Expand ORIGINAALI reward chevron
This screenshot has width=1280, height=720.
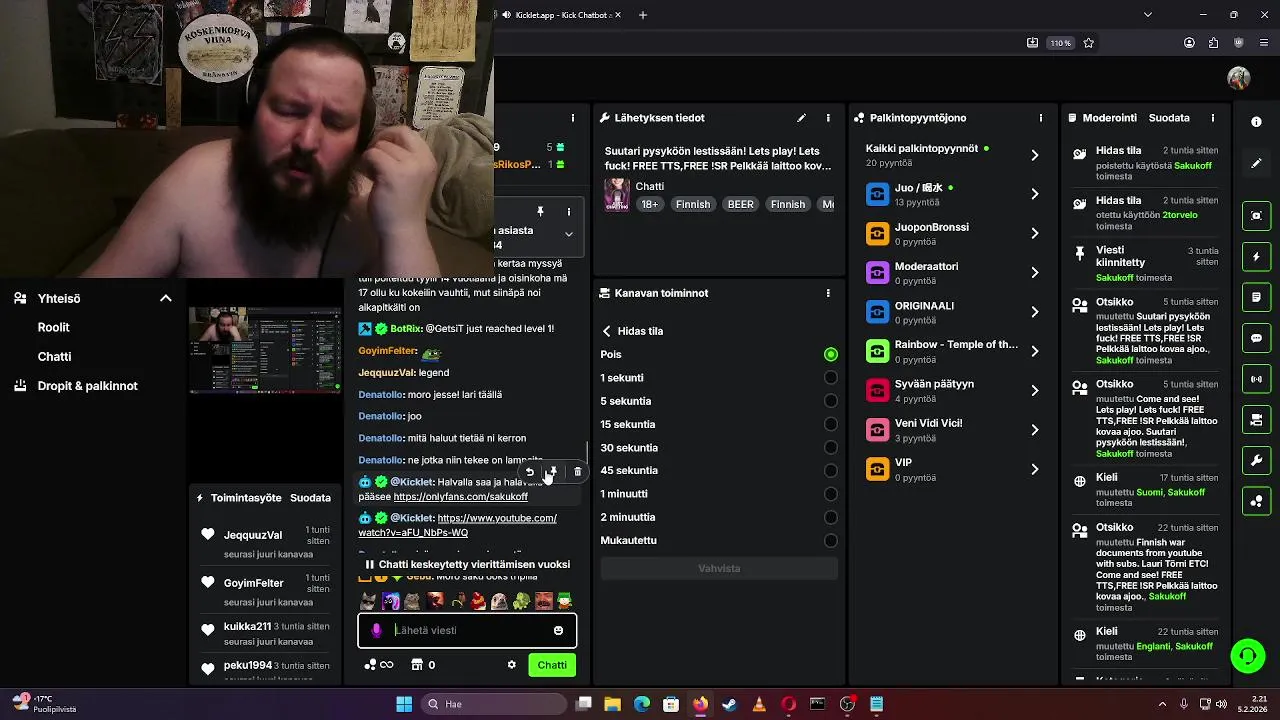coord(1034,312)
